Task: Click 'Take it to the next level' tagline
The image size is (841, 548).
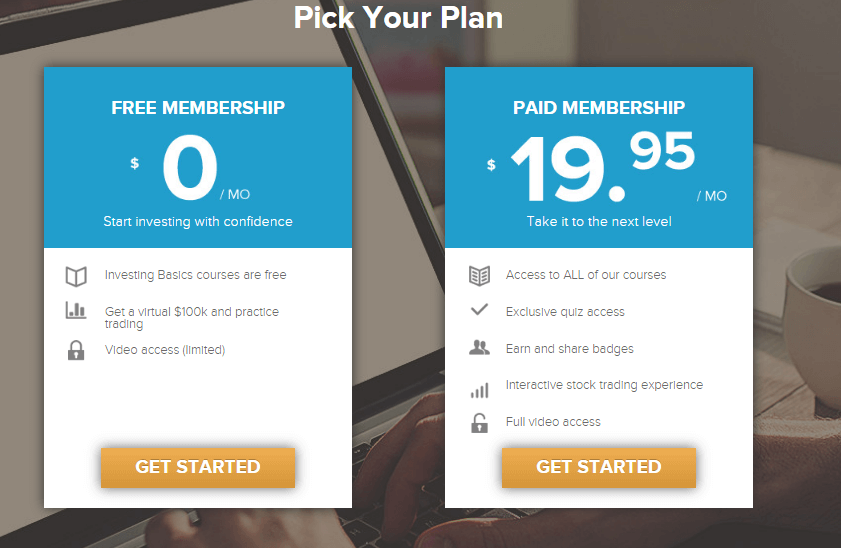Action: point(599,221)
